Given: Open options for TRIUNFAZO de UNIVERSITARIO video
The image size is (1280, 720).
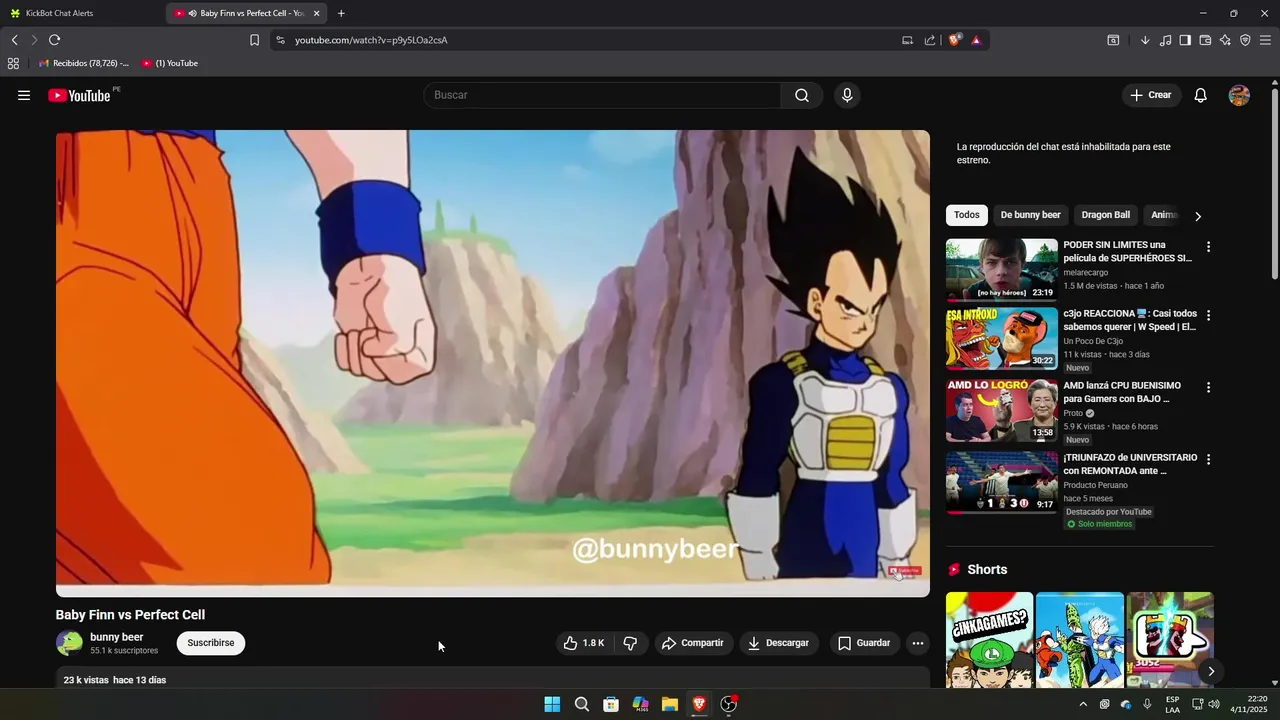Looking at the screenshot, I should pyautogui.click(x=1208, y=459).
